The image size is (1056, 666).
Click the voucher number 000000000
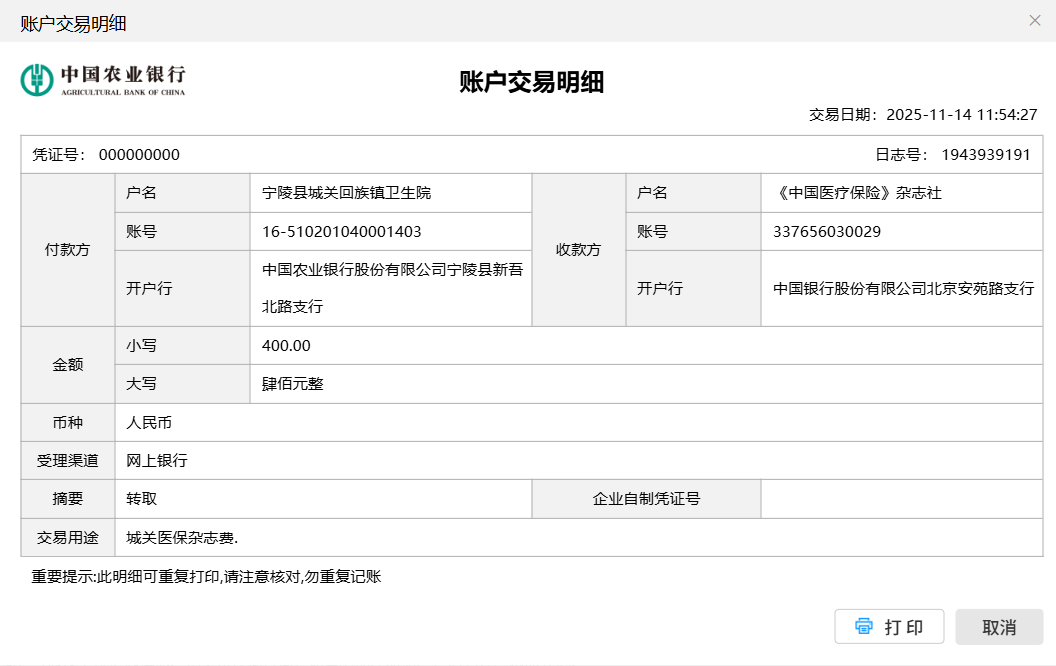(x=139, y=155)
